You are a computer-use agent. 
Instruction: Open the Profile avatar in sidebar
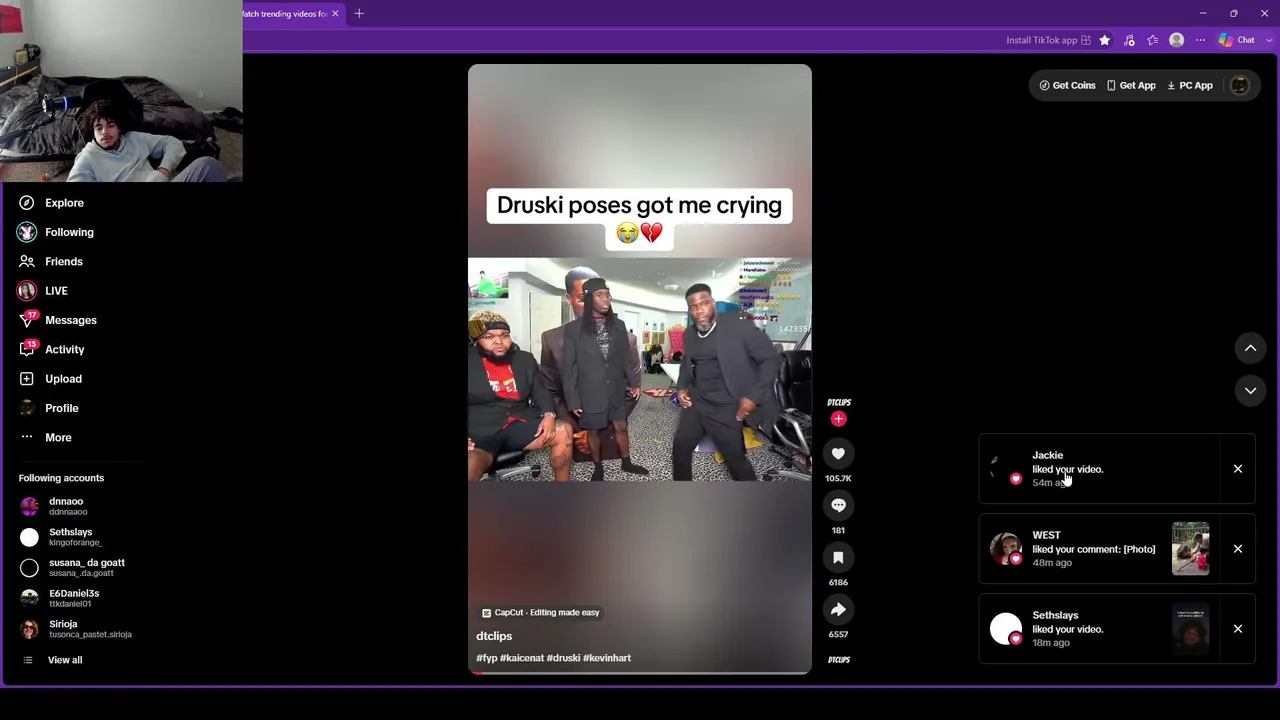[27, 408]
